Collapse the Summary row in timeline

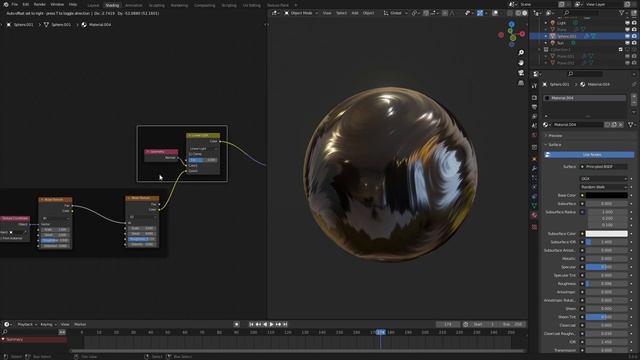tap(3, 339)
